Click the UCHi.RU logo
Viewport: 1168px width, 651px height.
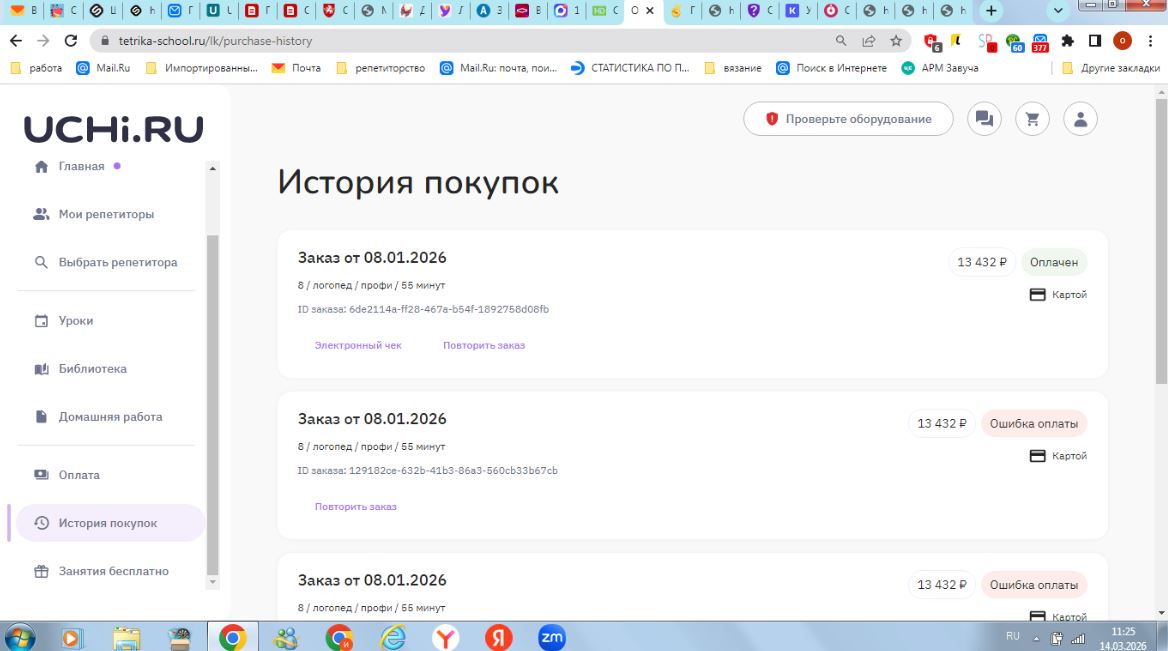(x=113, y=129)
